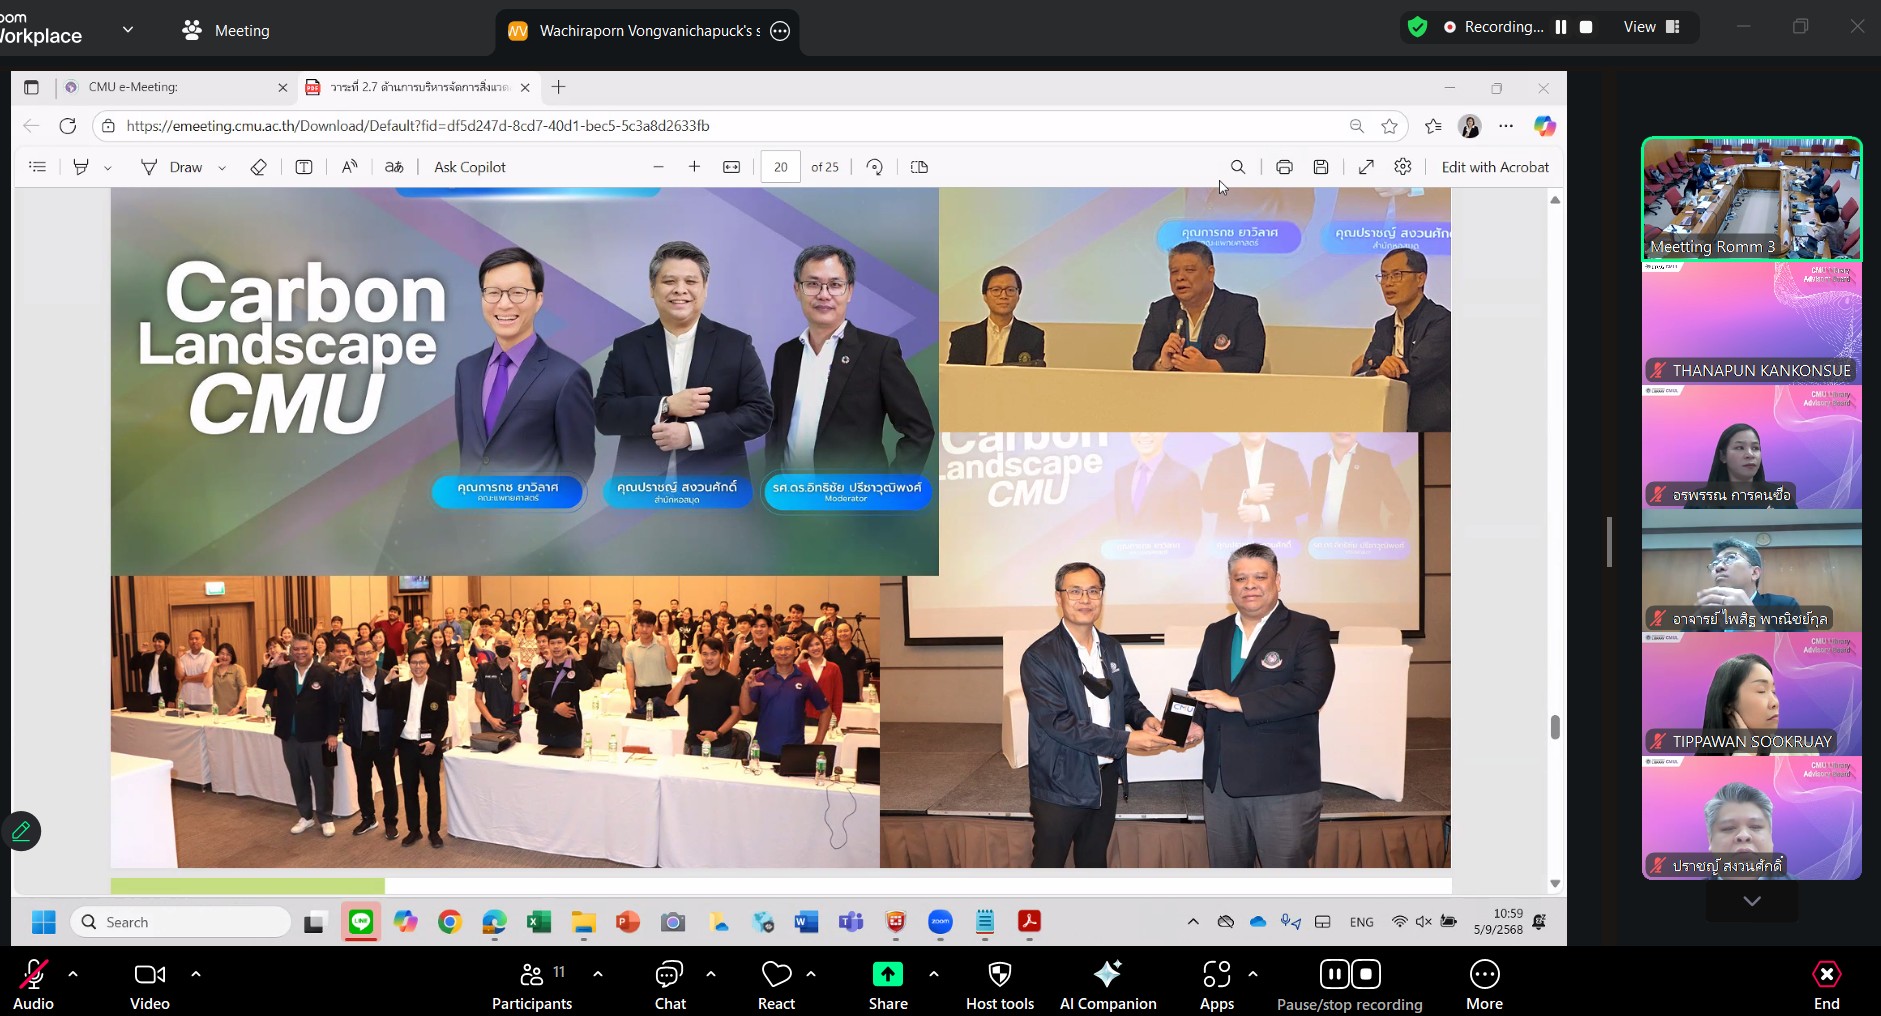
Task: Open LINE from the taskbar
Action: pos(361,922)
